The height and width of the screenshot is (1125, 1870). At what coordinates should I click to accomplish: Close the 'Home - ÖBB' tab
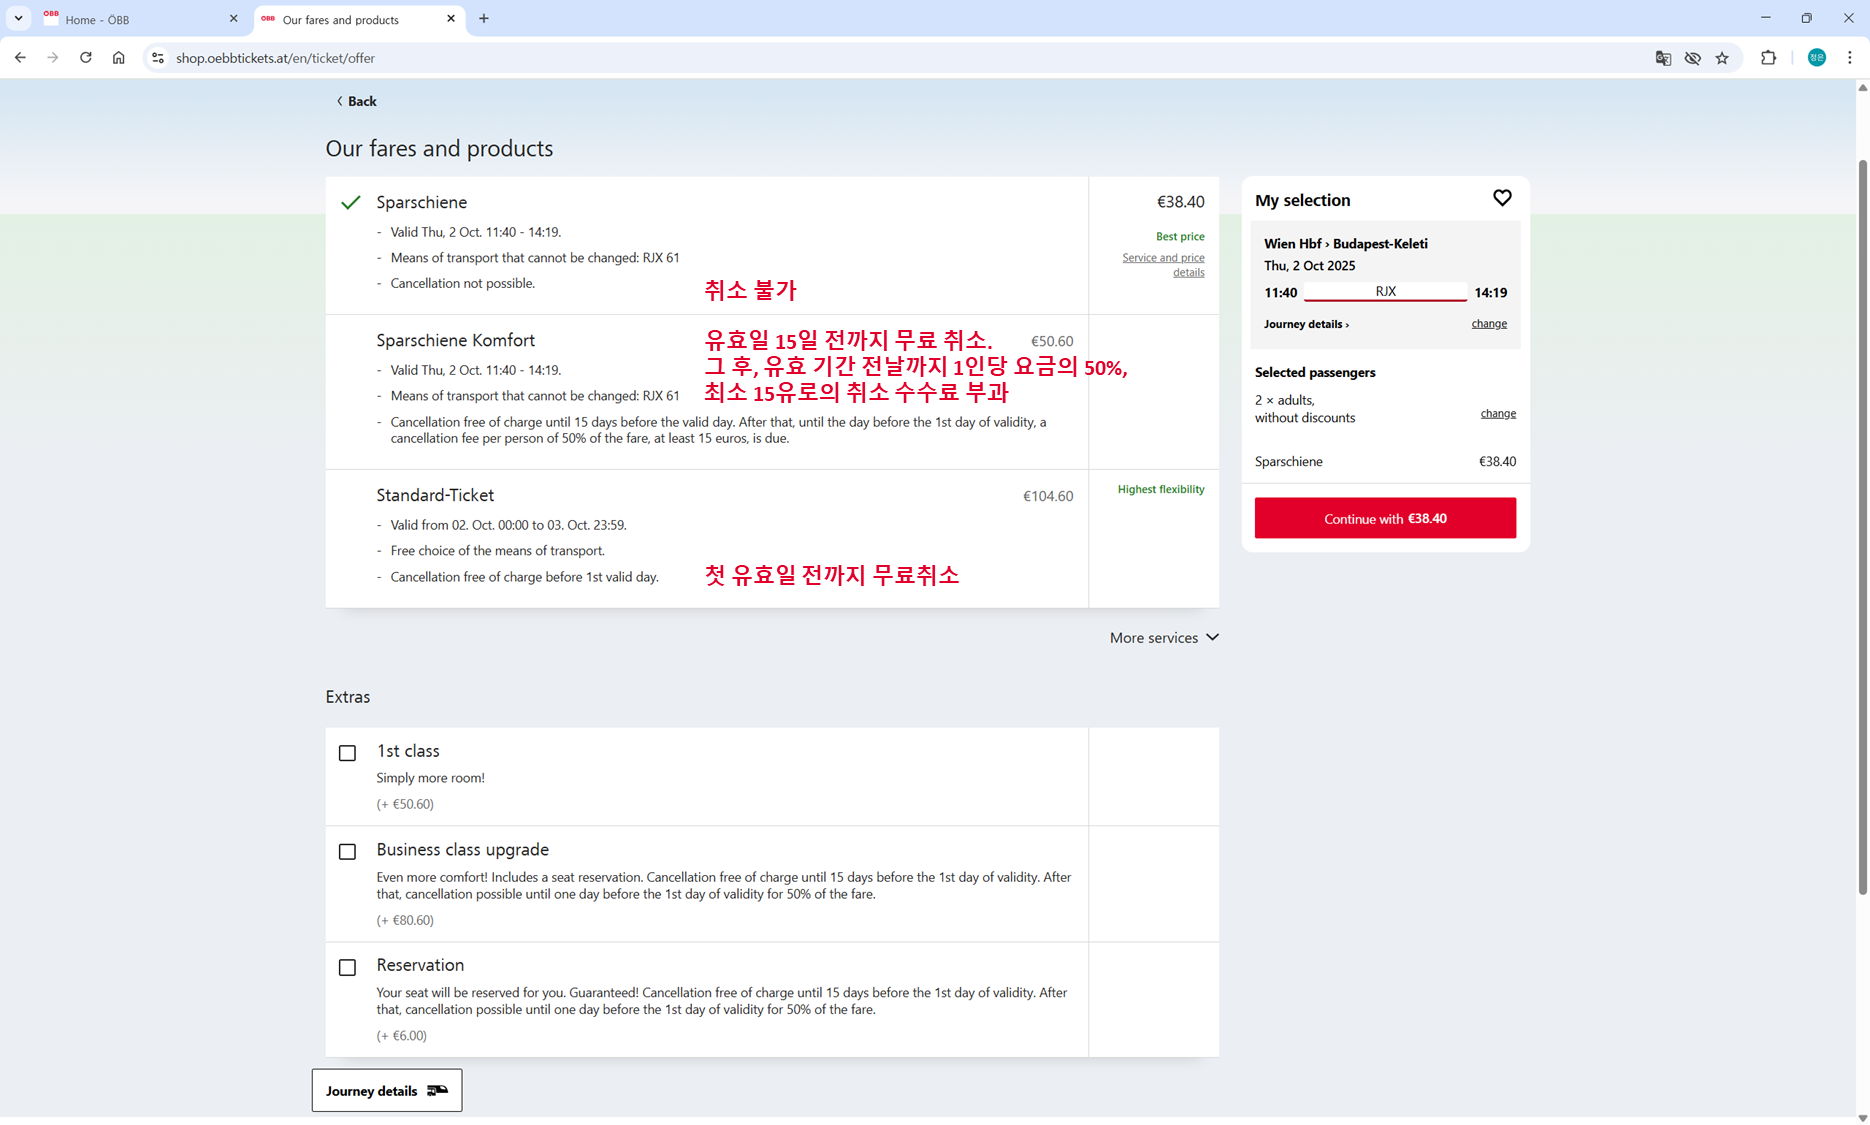pyautogui.click(x=234, y=19)
